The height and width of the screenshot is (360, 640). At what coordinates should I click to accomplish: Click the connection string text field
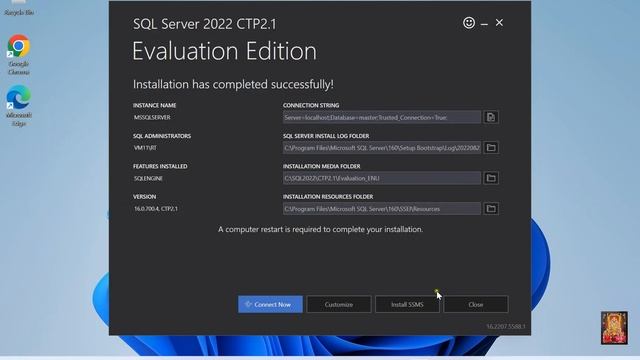pos(382,118)
